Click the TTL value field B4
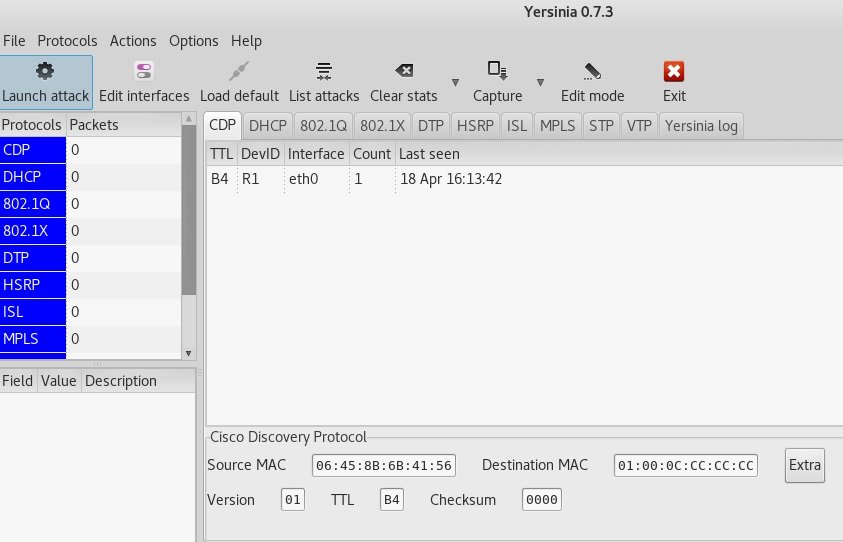 pyautogui.click(x=391, y=500)
